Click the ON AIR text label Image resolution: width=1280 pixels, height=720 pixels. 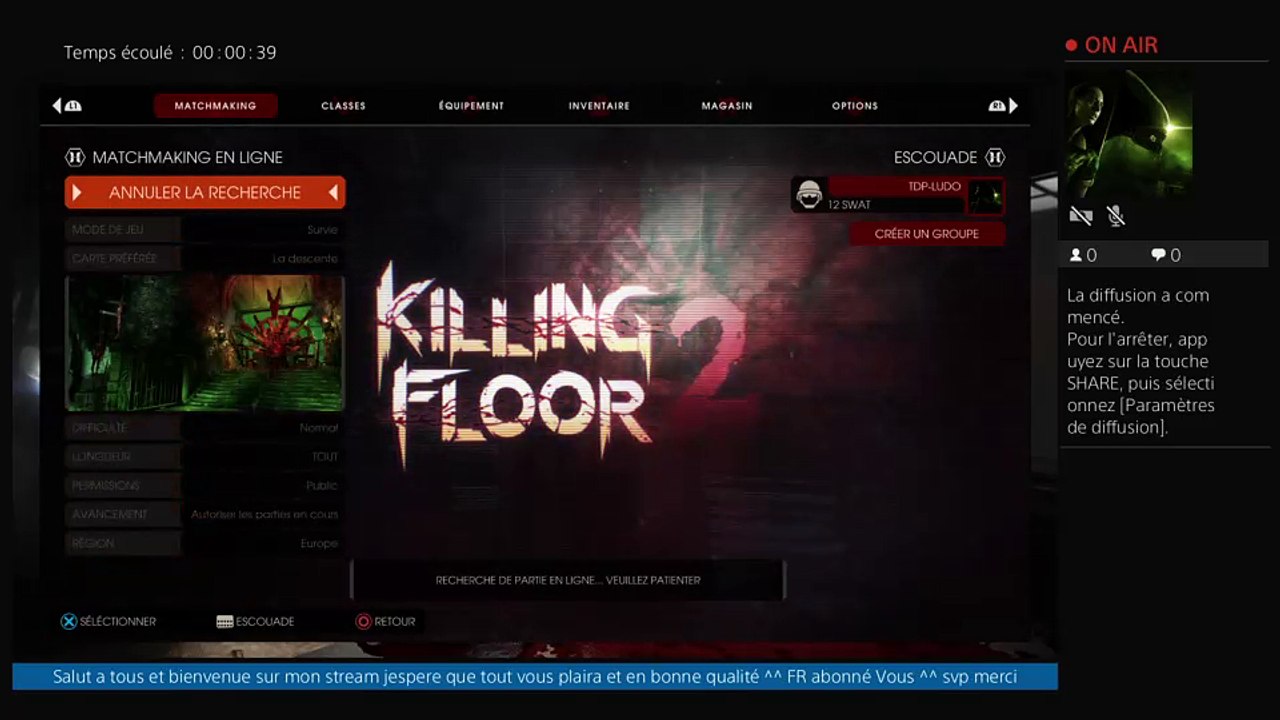tap(1121, 45)
